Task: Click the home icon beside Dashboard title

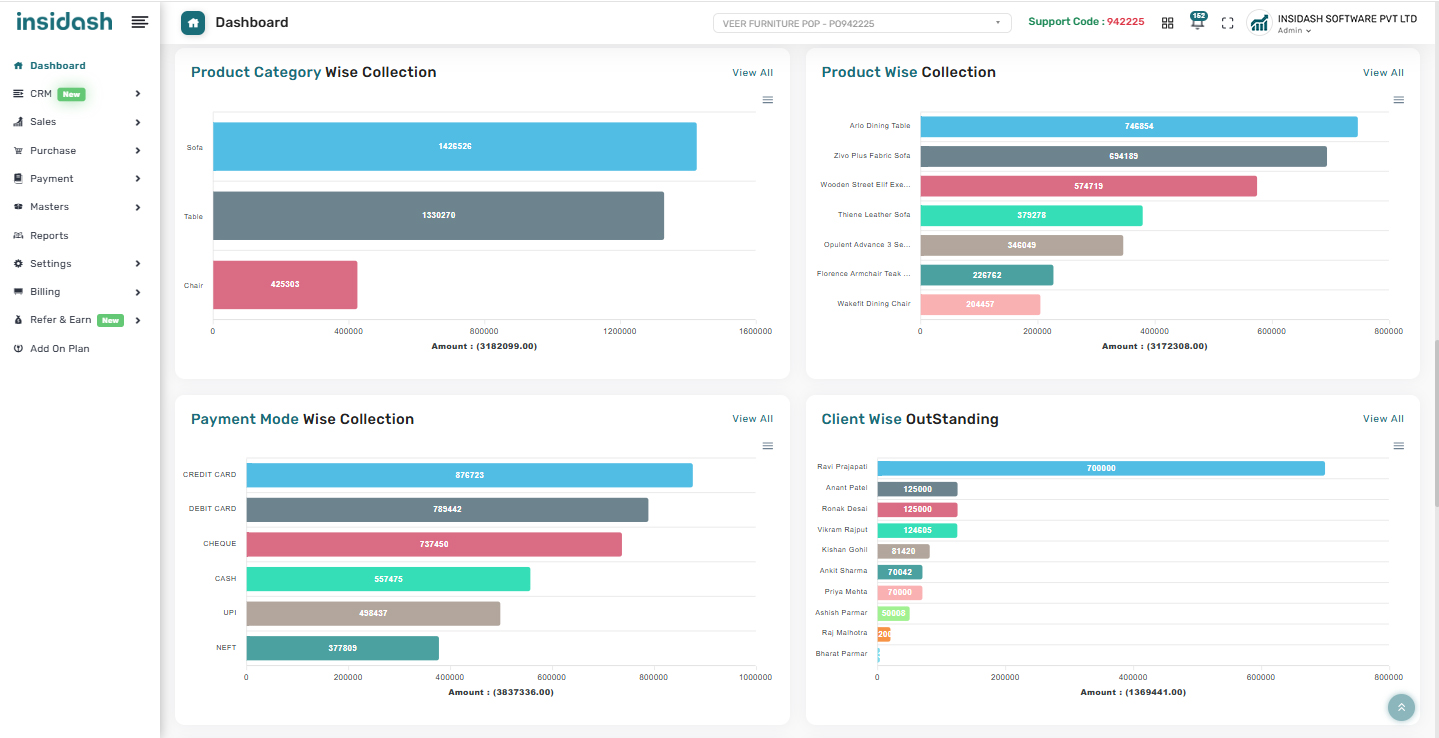Action: click(x=193, y=22)
